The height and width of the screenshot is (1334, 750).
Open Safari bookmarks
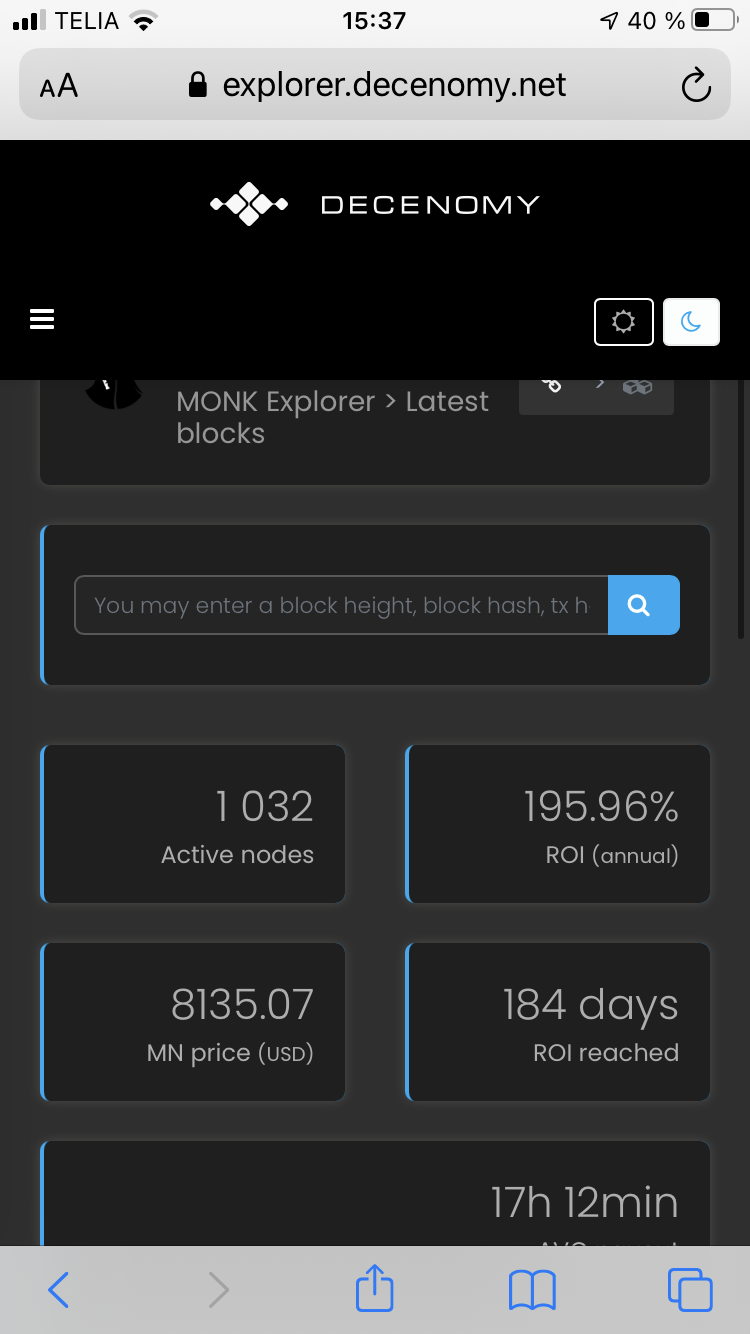[532, 1290]
